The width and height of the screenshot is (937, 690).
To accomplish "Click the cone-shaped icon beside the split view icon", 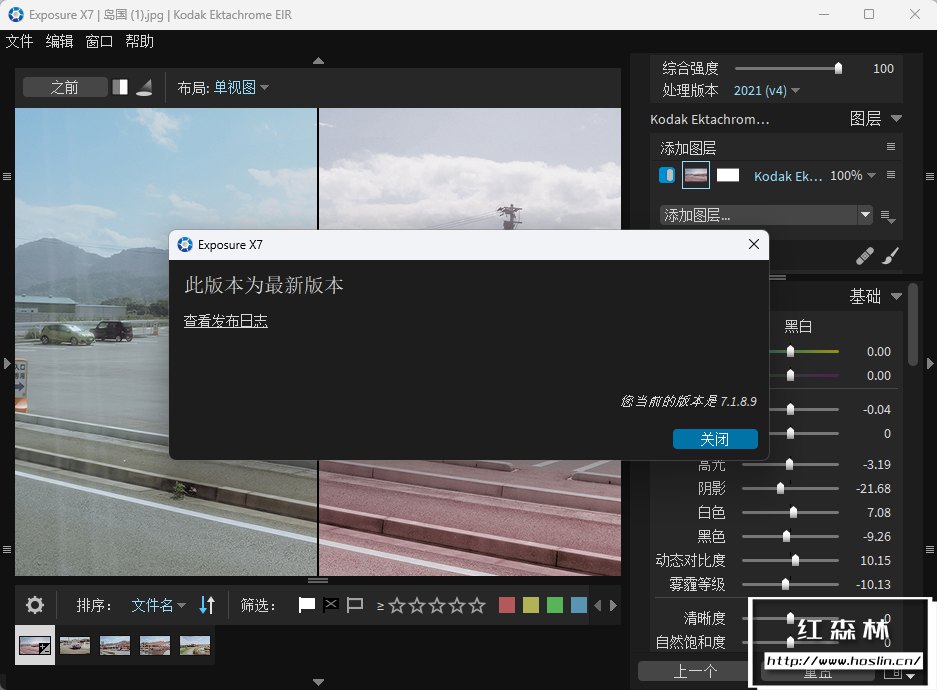I will pos(144,87).
